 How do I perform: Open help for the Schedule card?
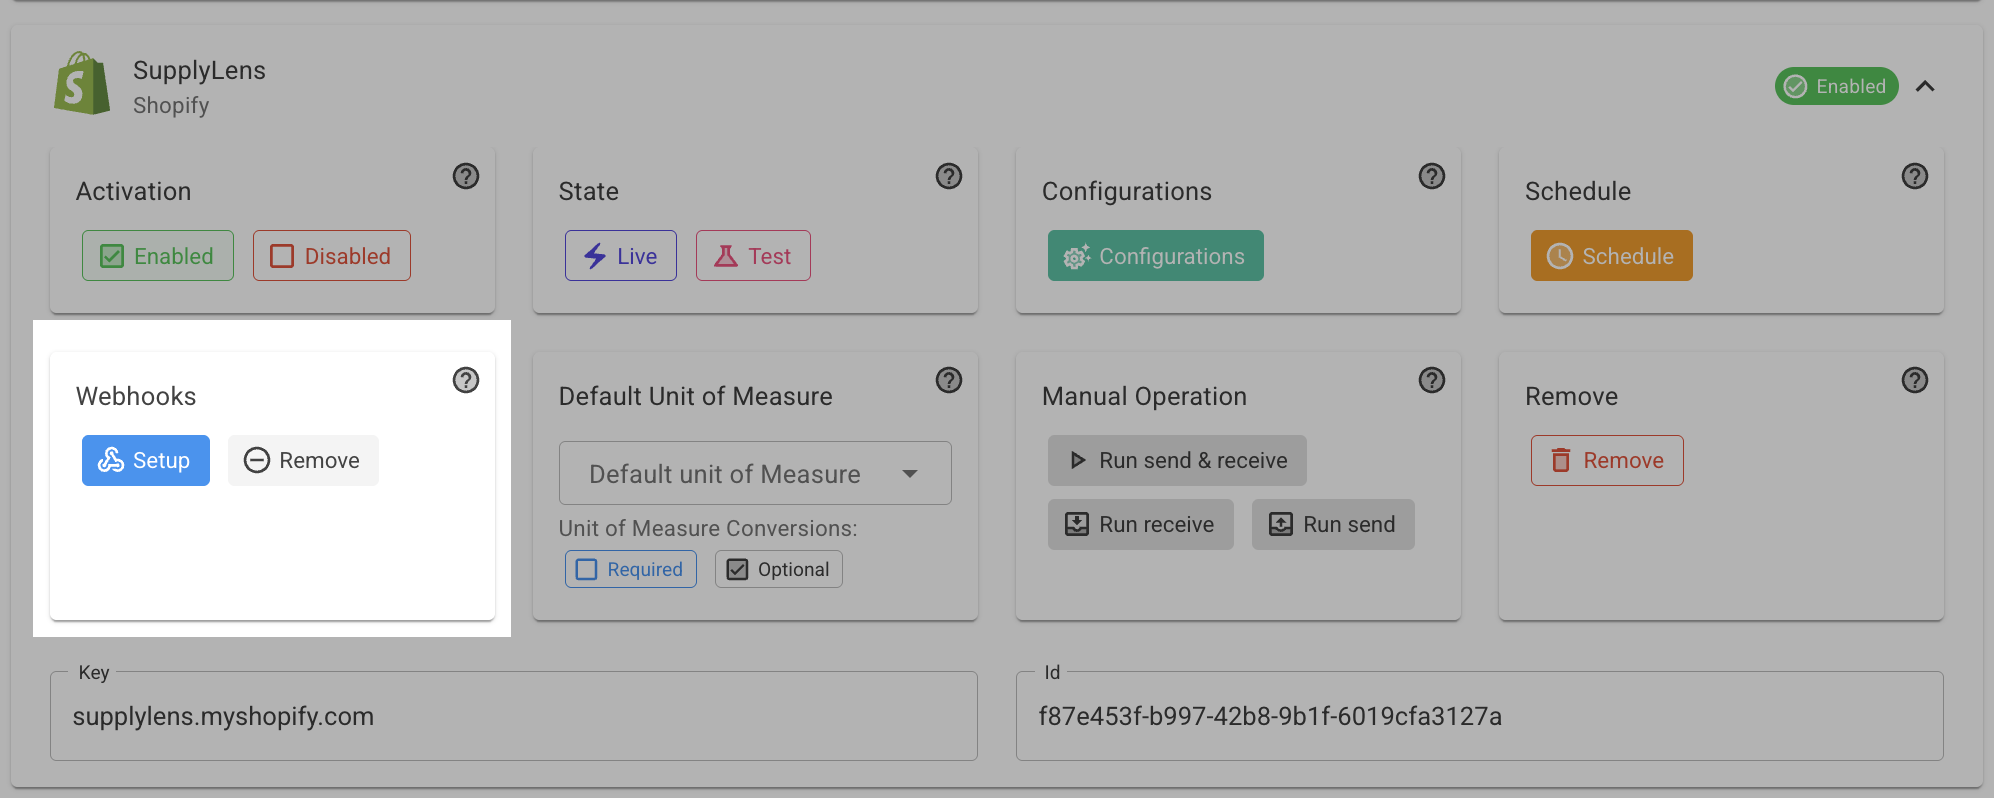[1915, 176]
